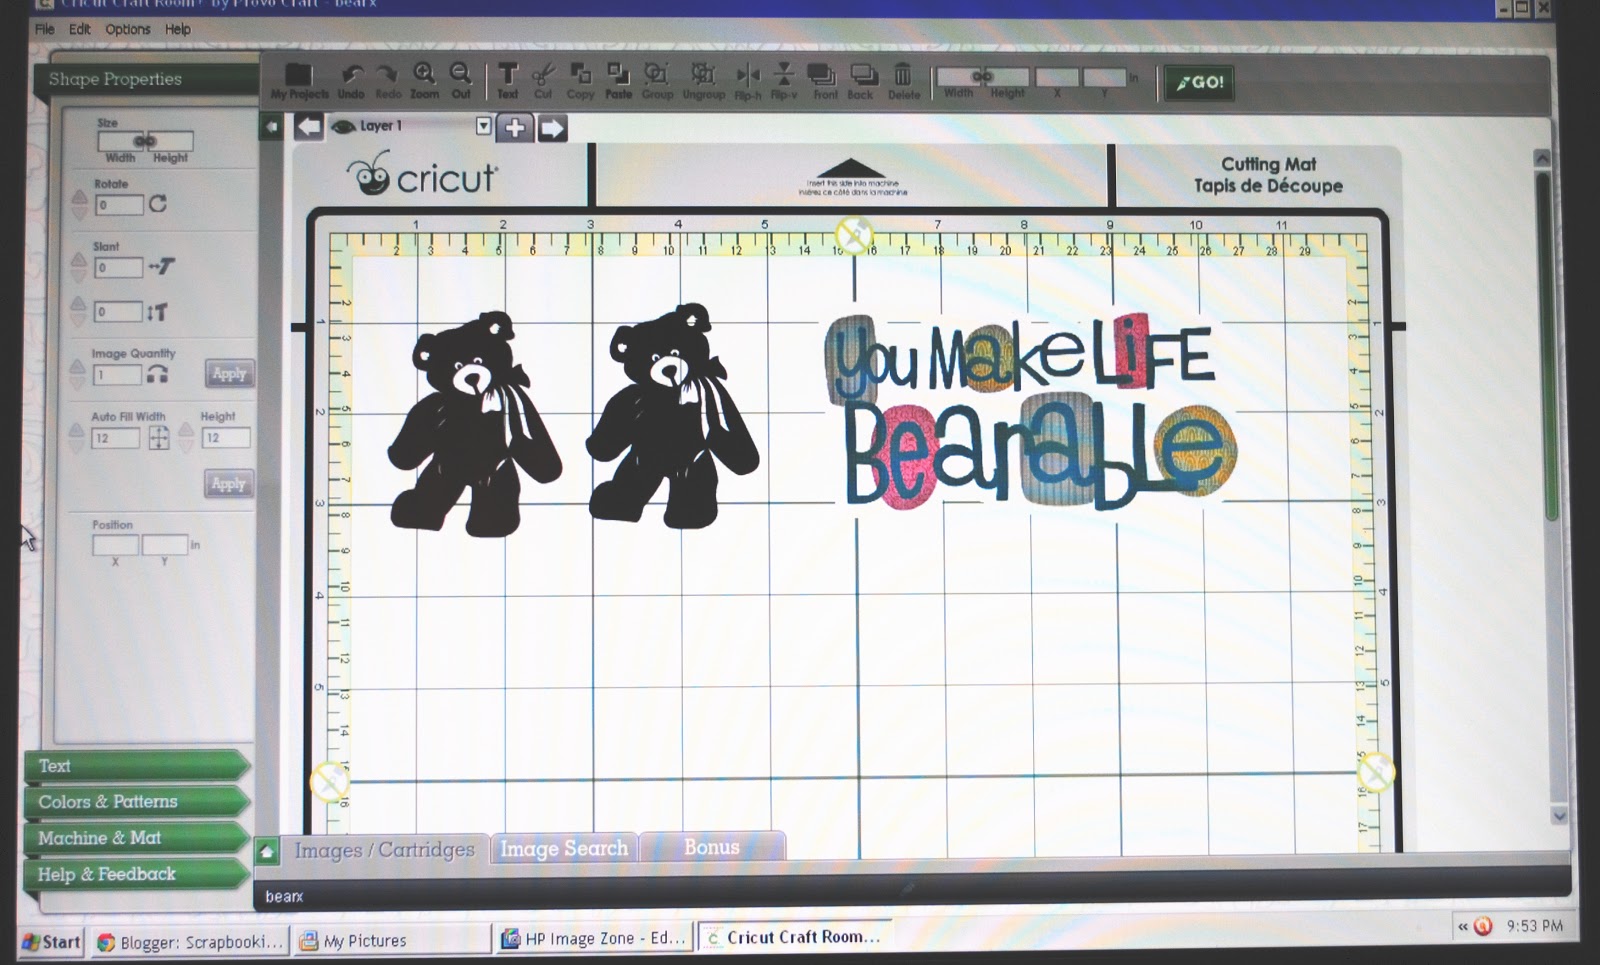
Task: Click the Paste toolbar icon
Action: (x=618, y=81)
